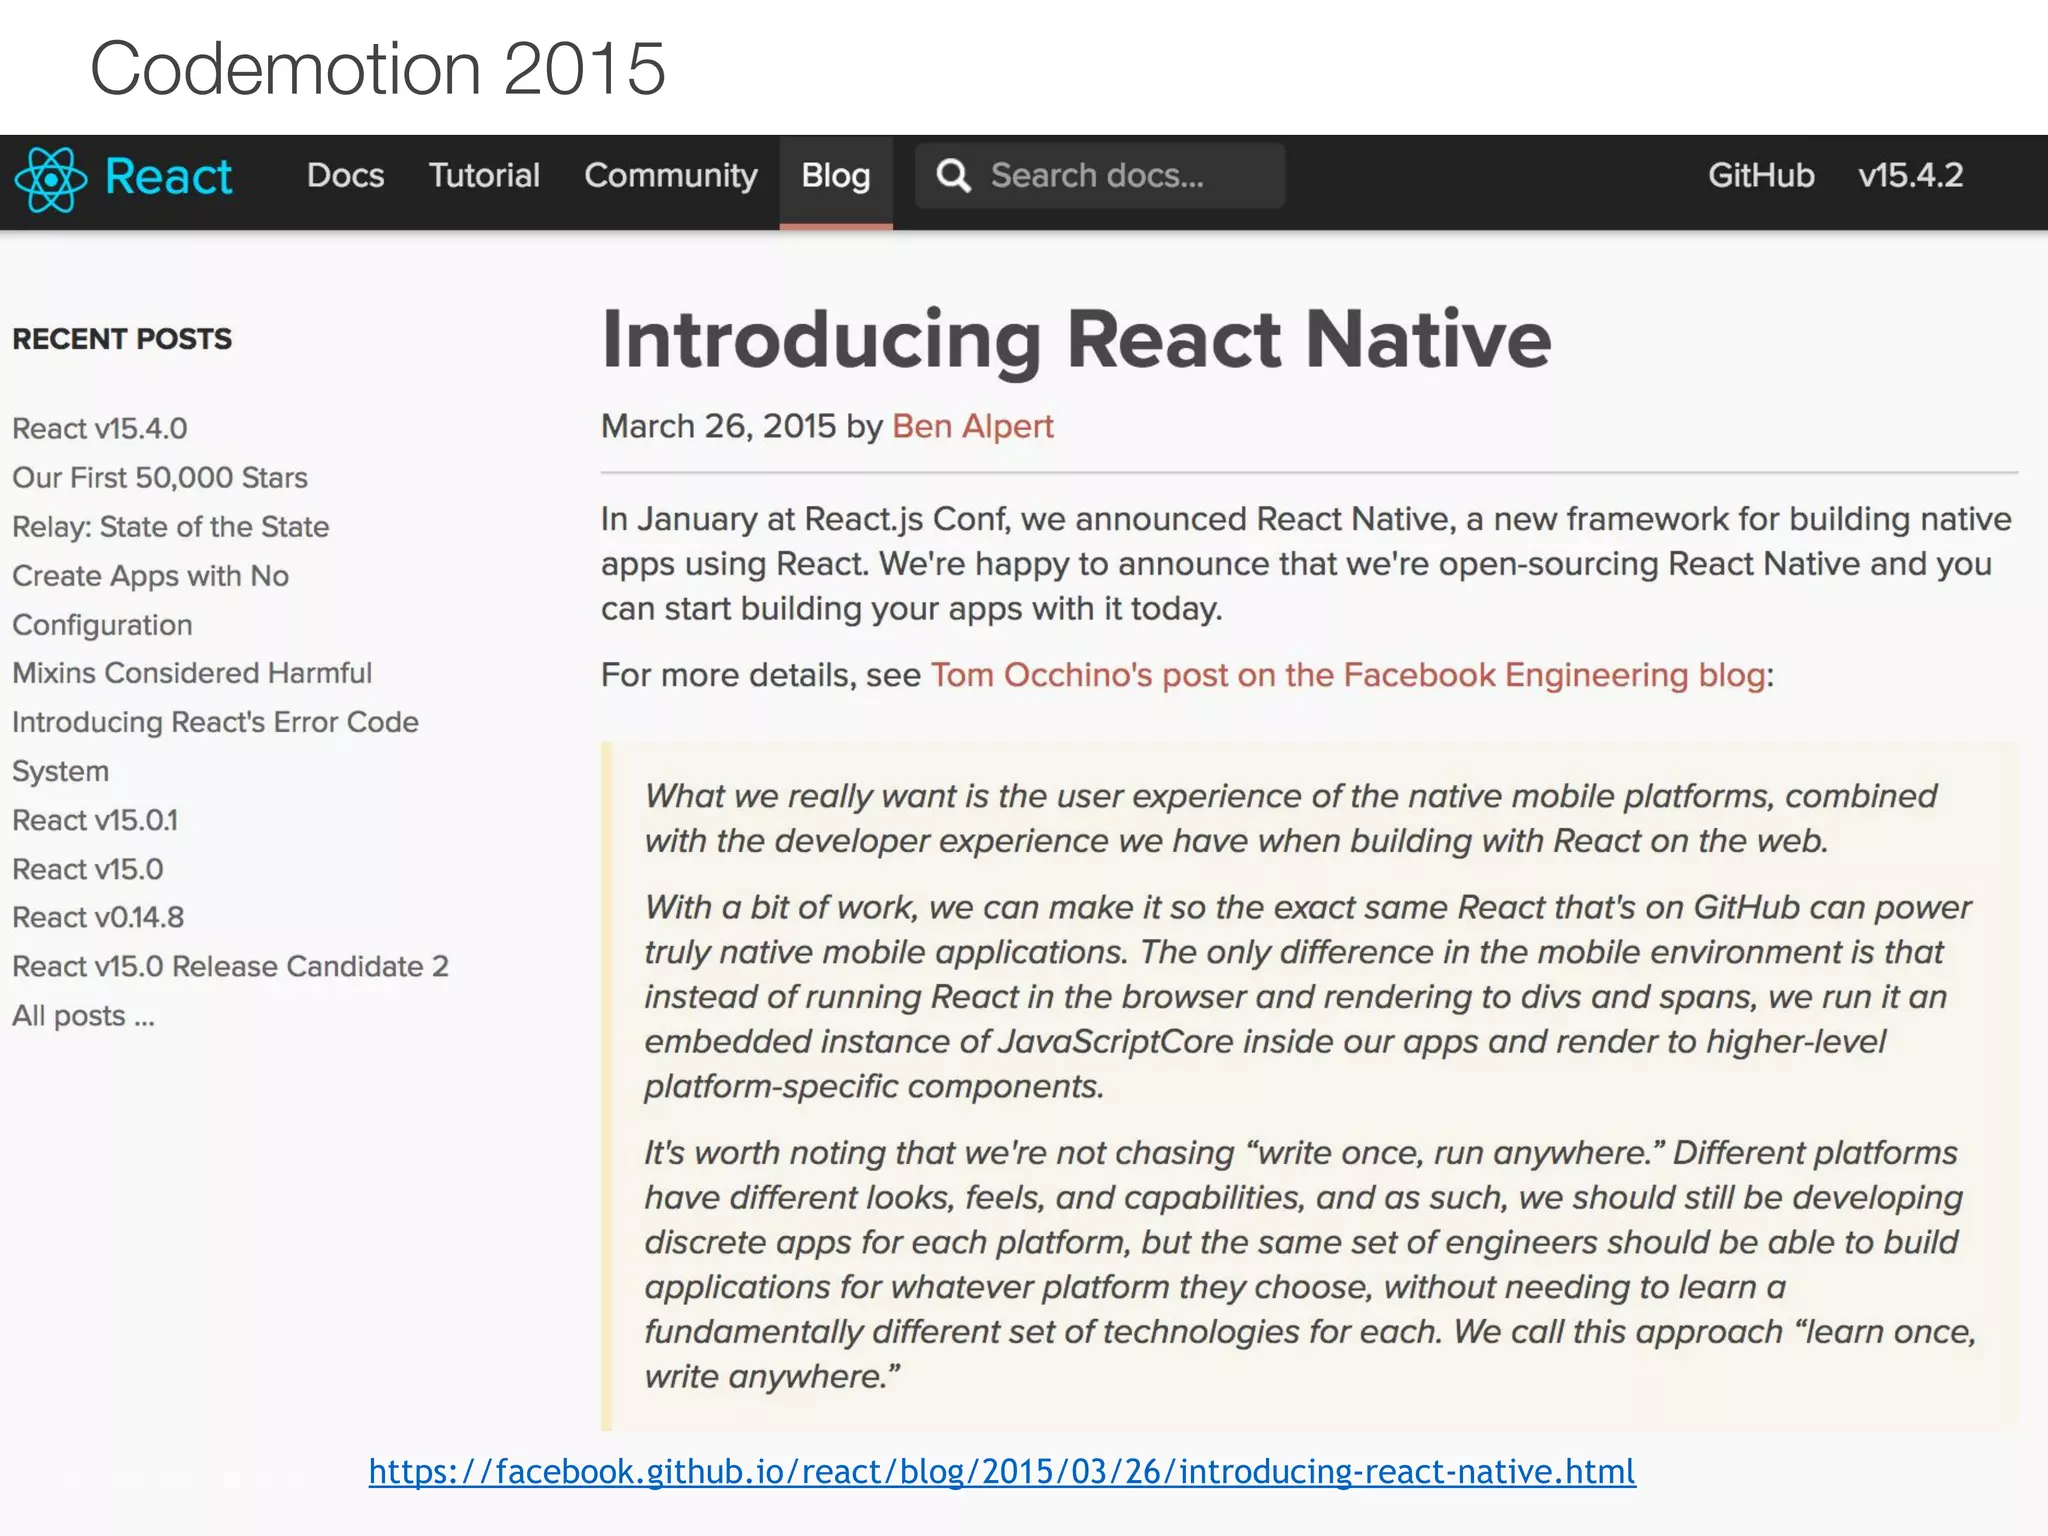The image size is (2048, 1536).
Task: Open the React v15.0.1 post
Action: click(95, 820)
